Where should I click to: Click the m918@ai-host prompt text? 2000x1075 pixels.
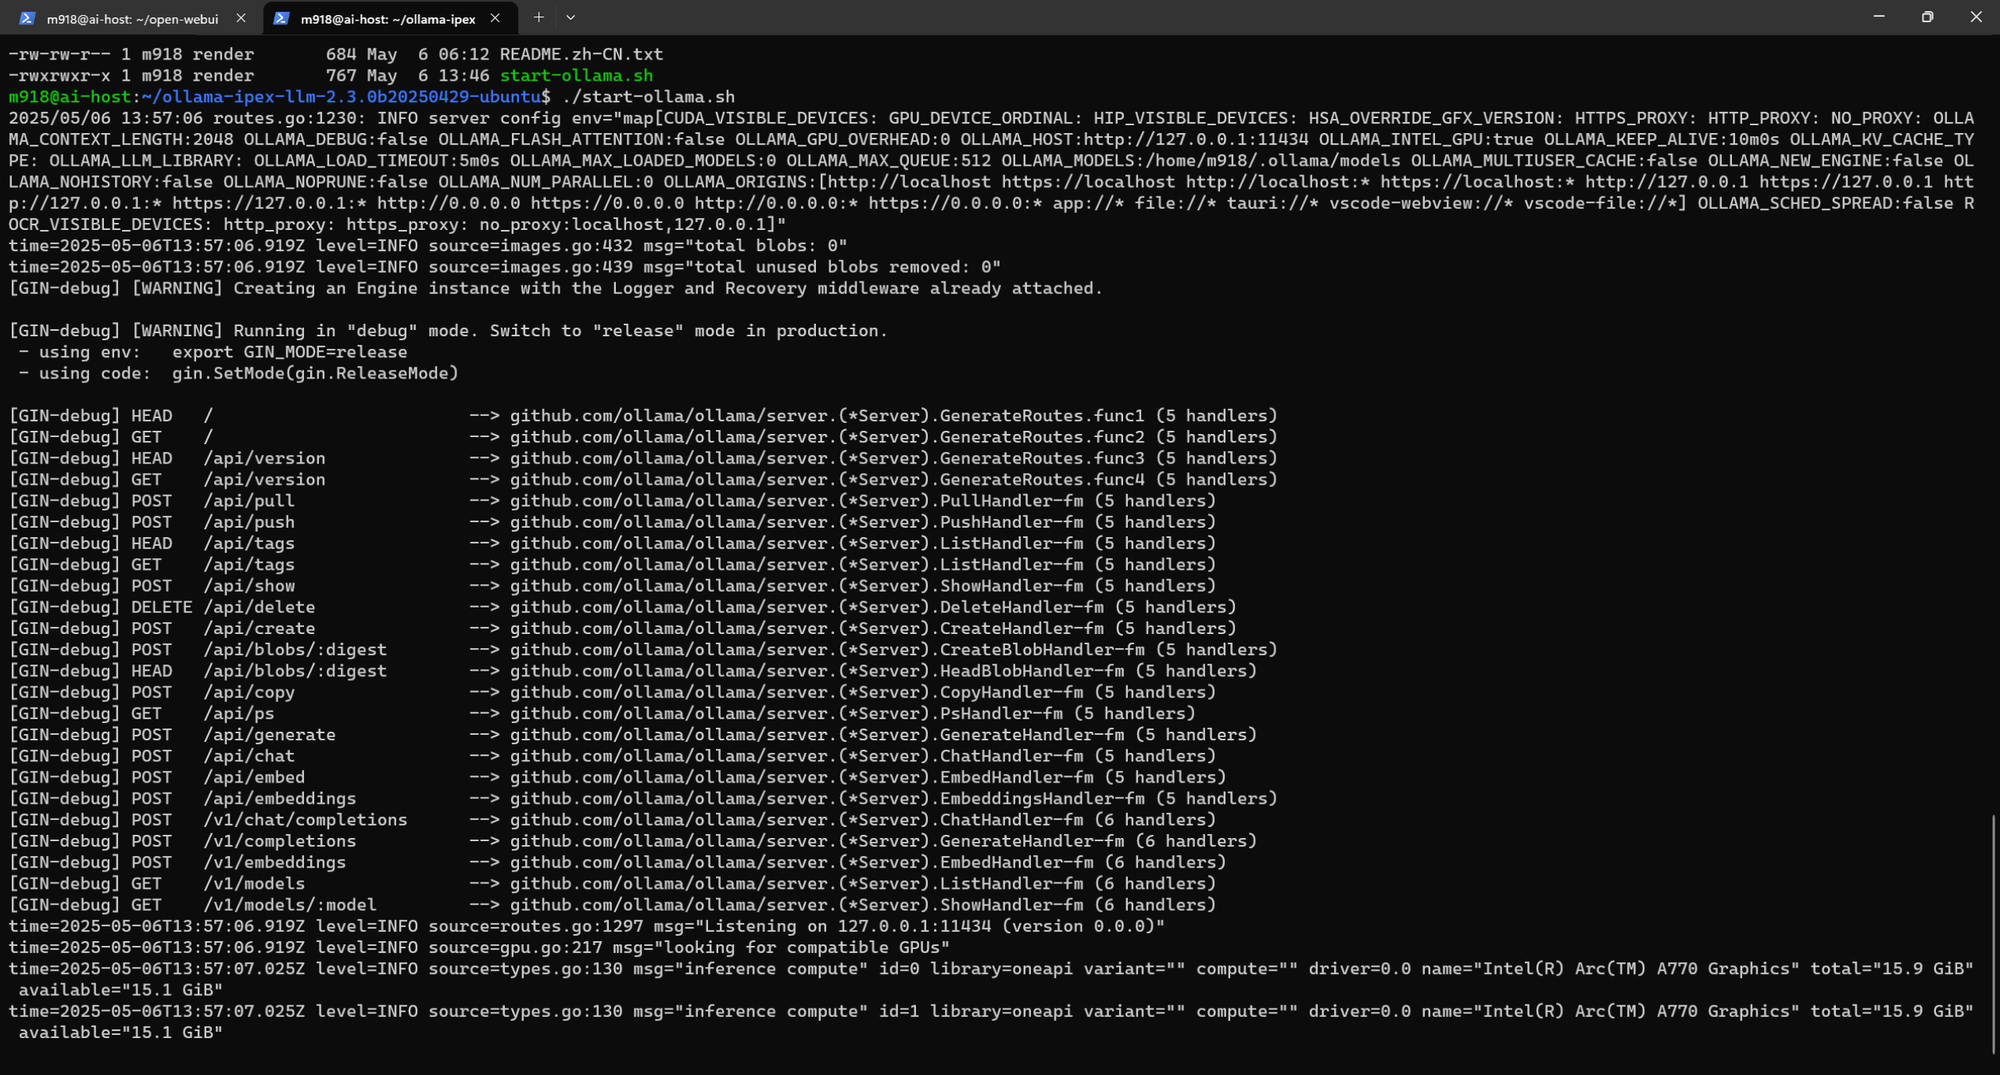[70, 97]
